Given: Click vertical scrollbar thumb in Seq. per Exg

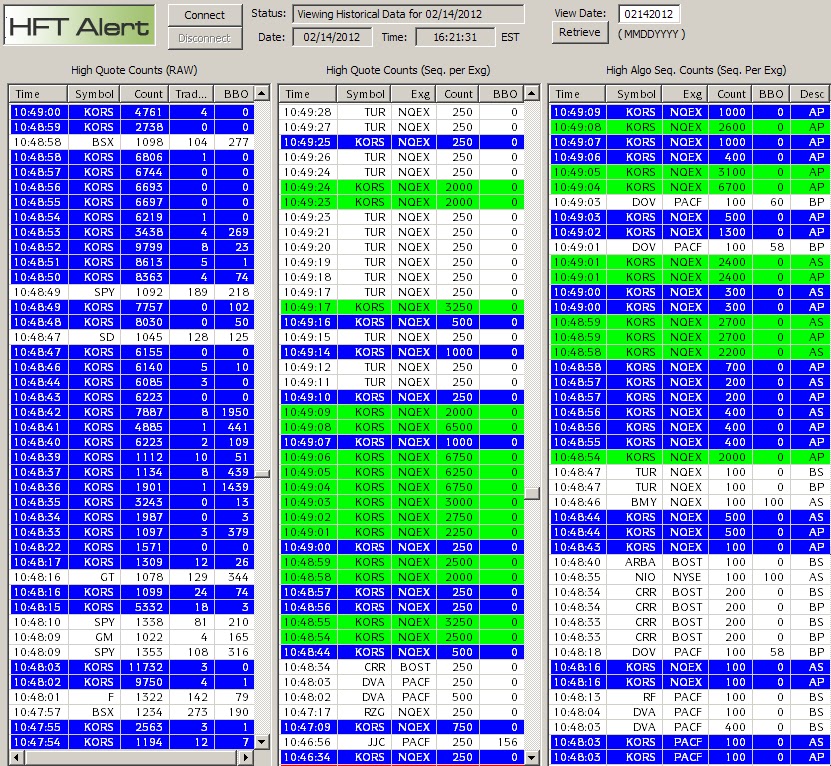Looking at the screenshot, I should [x=532, y=493].
